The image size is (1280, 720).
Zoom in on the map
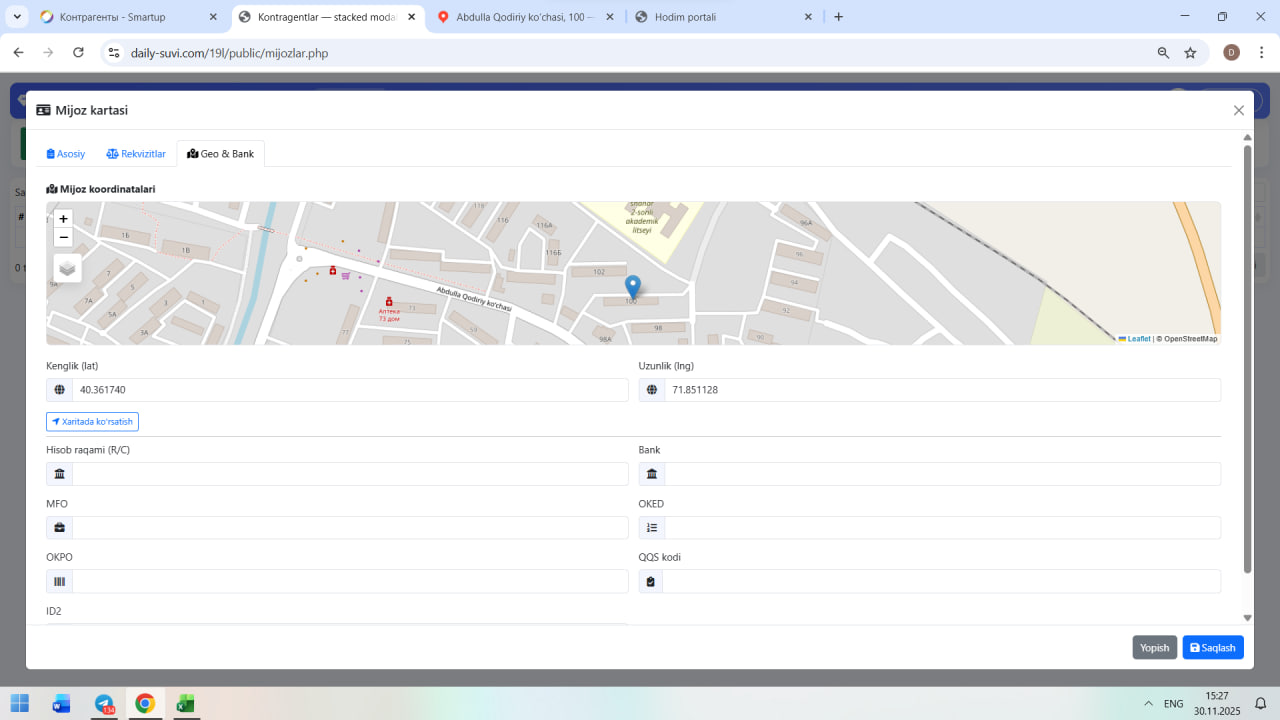64,219
